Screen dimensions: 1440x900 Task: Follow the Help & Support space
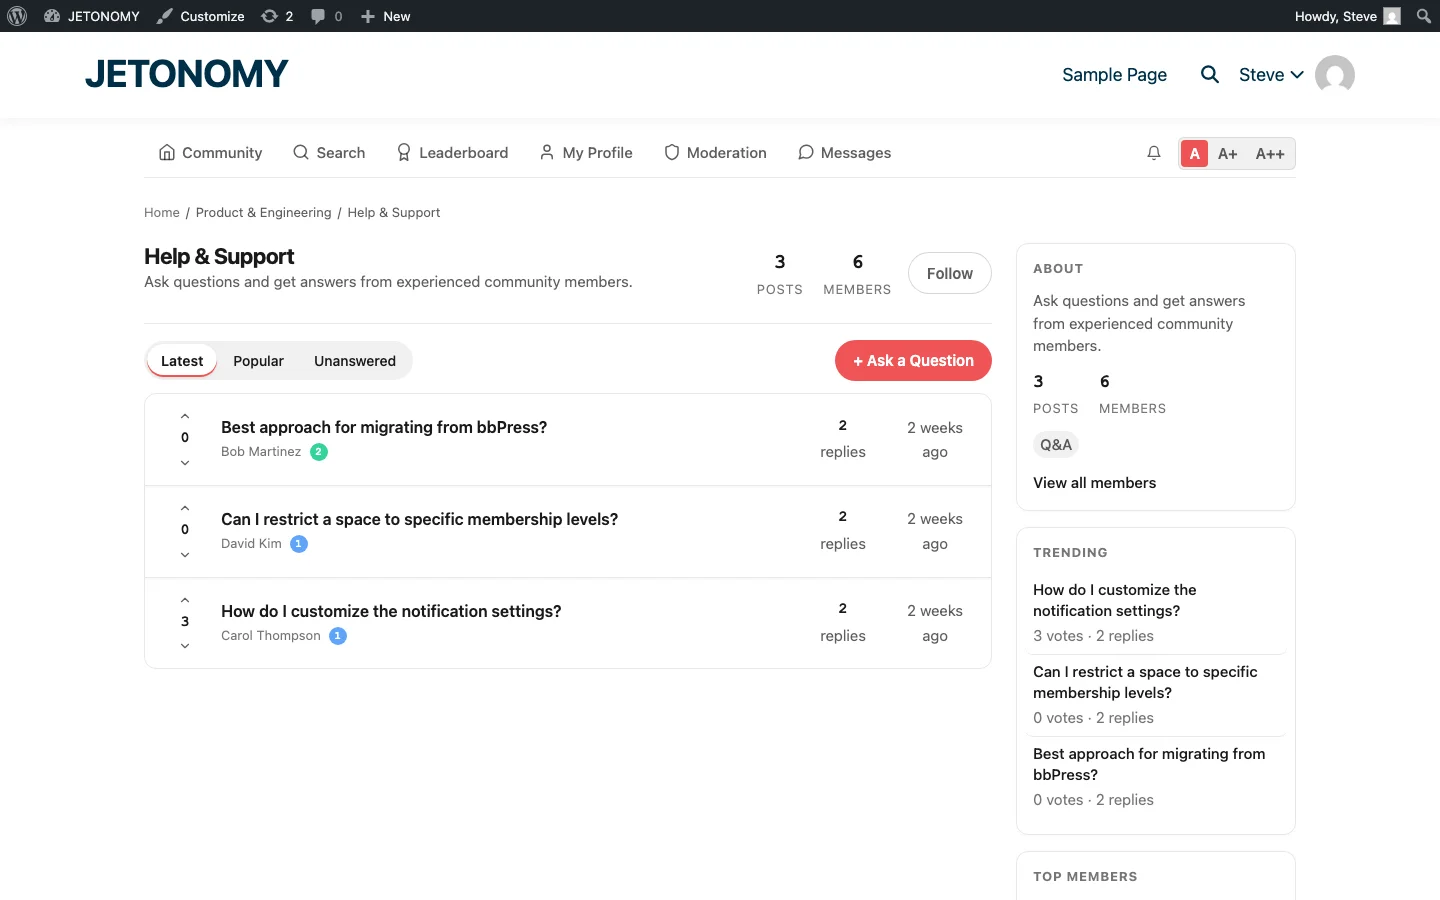click(949, 272)
